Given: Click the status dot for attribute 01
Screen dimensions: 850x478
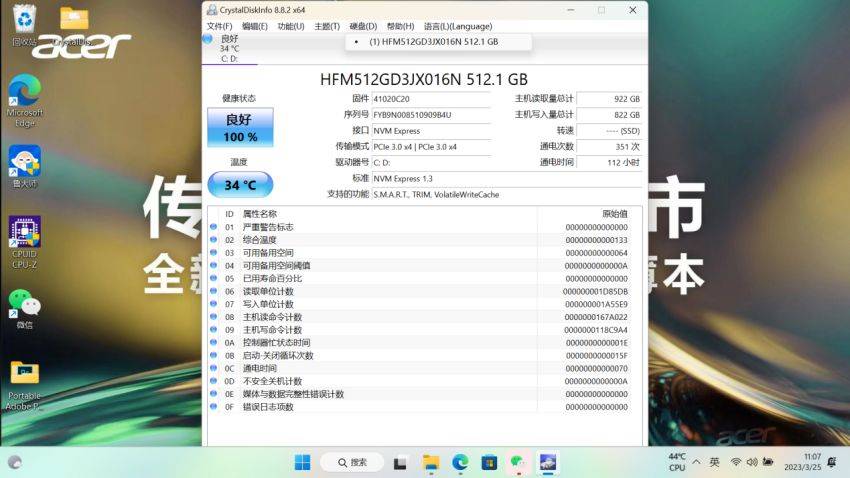Looking at the screenshot, I should (x=214, y=227).
